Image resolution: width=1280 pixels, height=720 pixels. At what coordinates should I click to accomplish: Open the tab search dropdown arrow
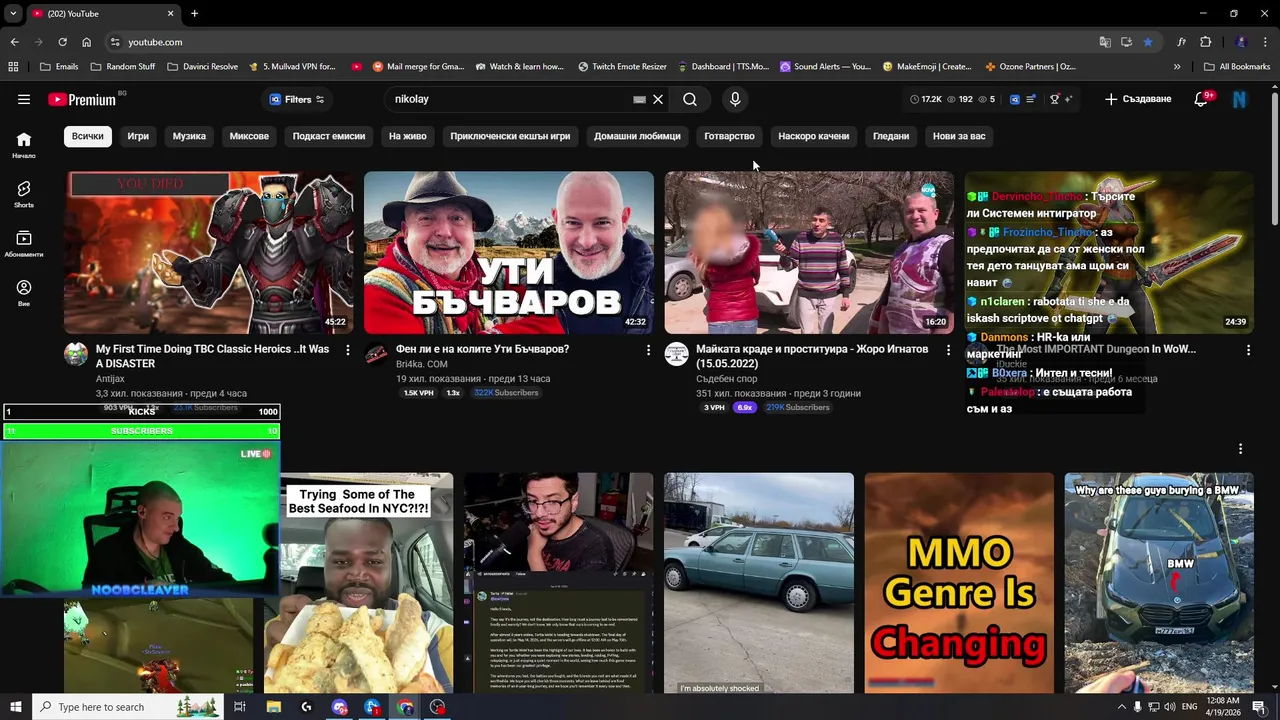click(x=13, y=13)
